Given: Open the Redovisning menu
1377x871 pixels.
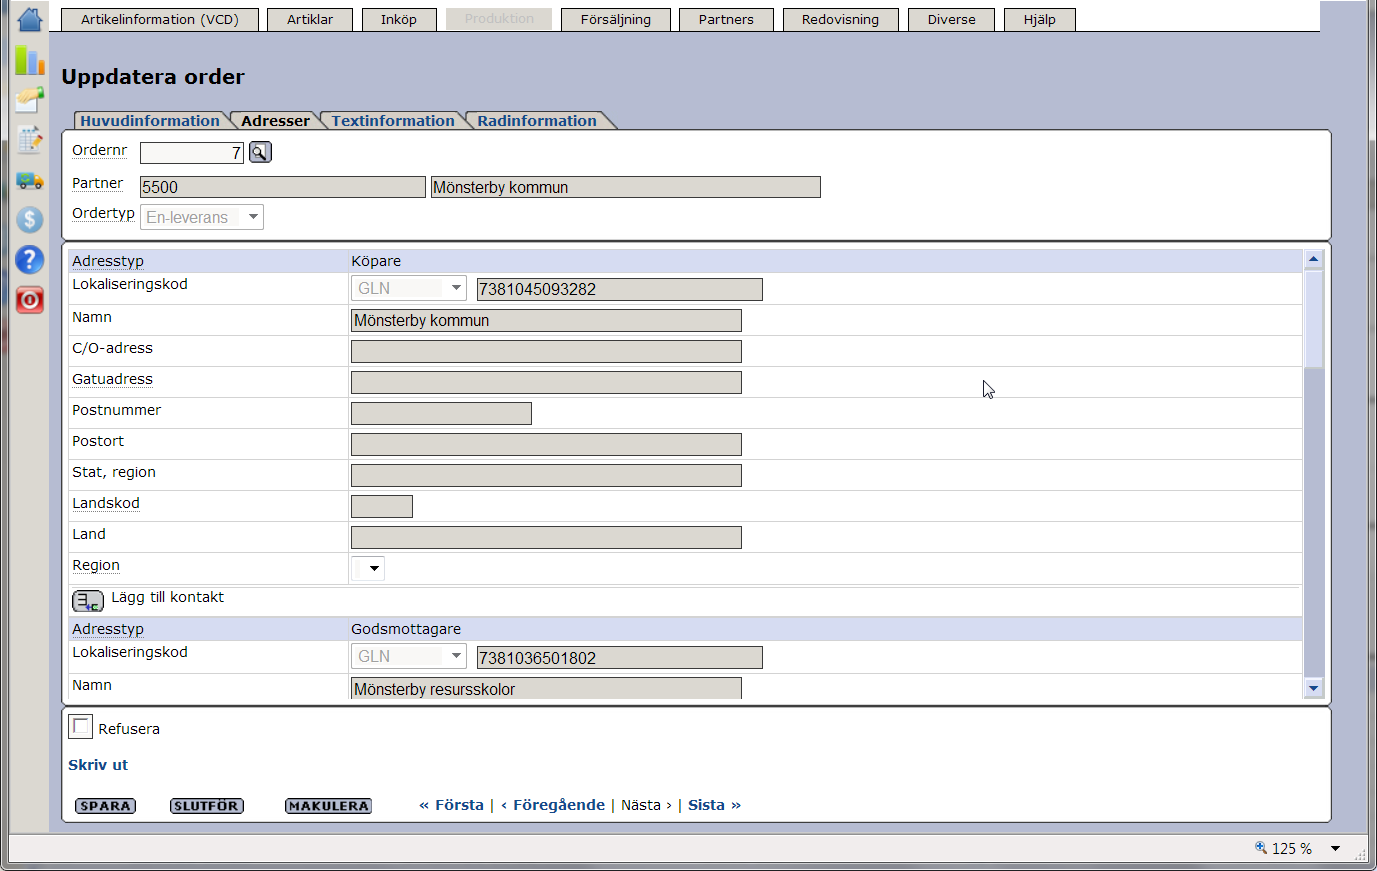Looking at the screenshot, I should 840,19.
